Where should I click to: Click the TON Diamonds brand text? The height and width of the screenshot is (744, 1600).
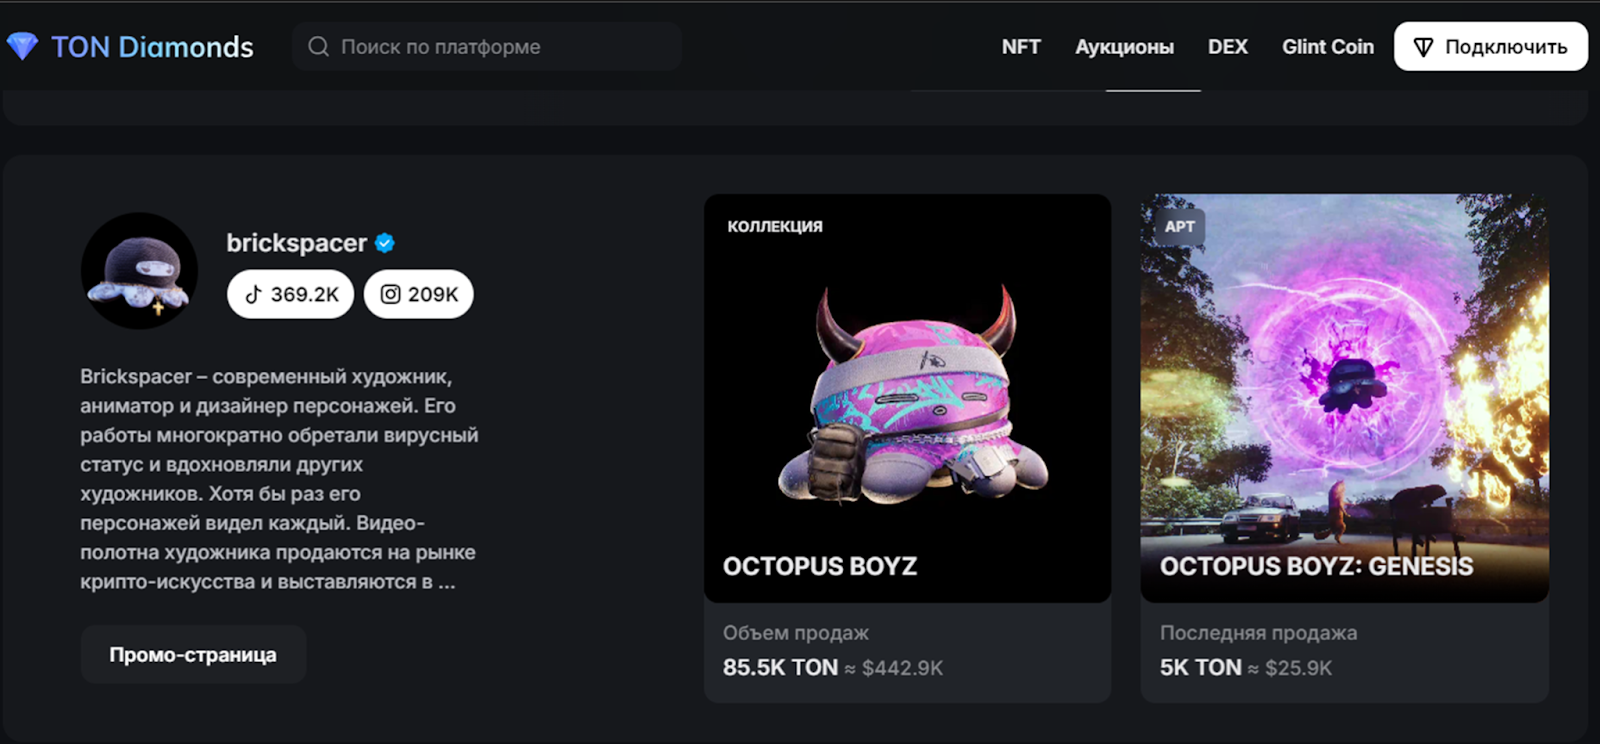(x=152, y=47)
